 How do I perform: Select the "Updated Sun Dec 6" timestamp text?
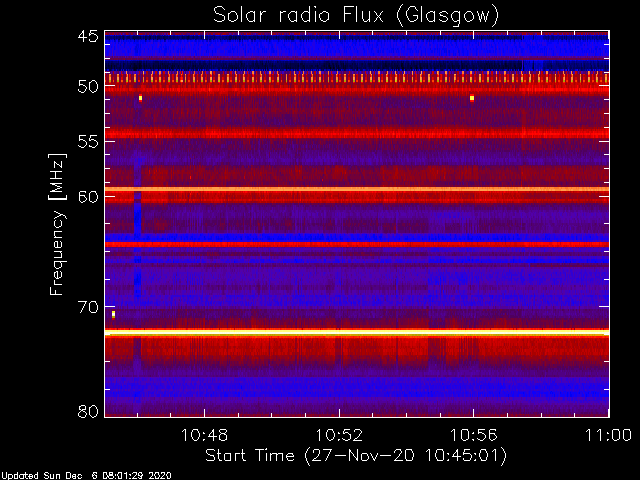click(x=86, y=476)
